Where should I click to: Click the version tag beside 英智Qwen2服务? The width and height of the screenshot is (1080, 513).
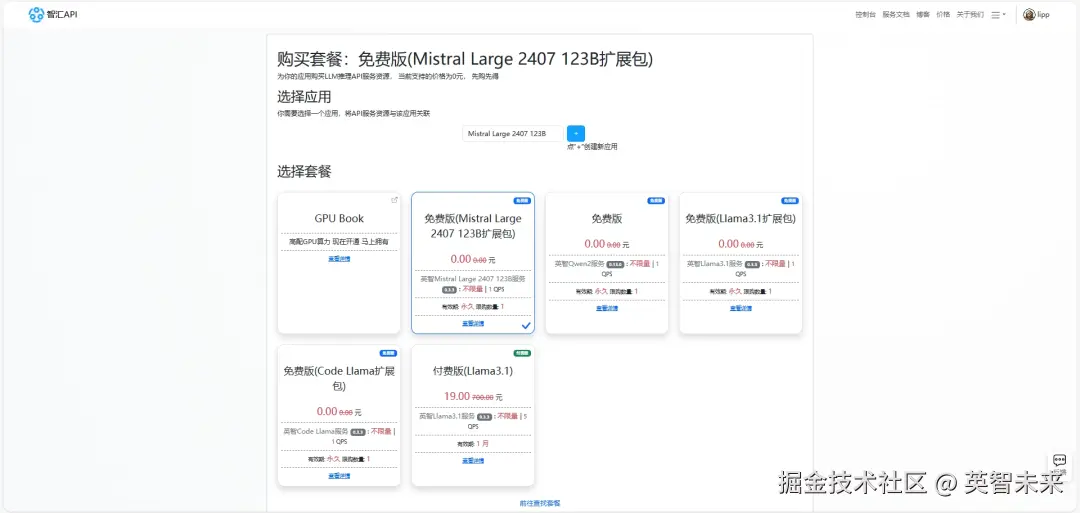(x=615, y=264)
